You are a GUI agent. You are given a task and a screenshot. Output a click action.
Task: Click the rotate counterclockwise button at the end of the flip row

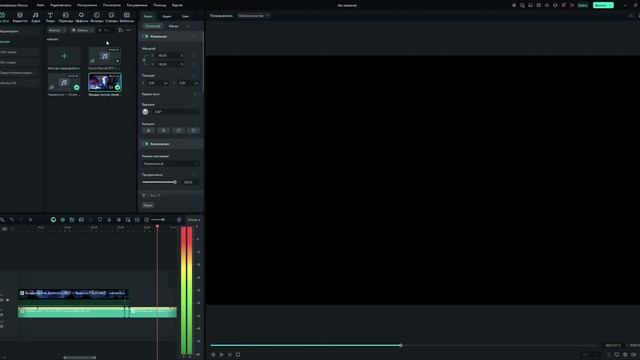pos(193,131)
